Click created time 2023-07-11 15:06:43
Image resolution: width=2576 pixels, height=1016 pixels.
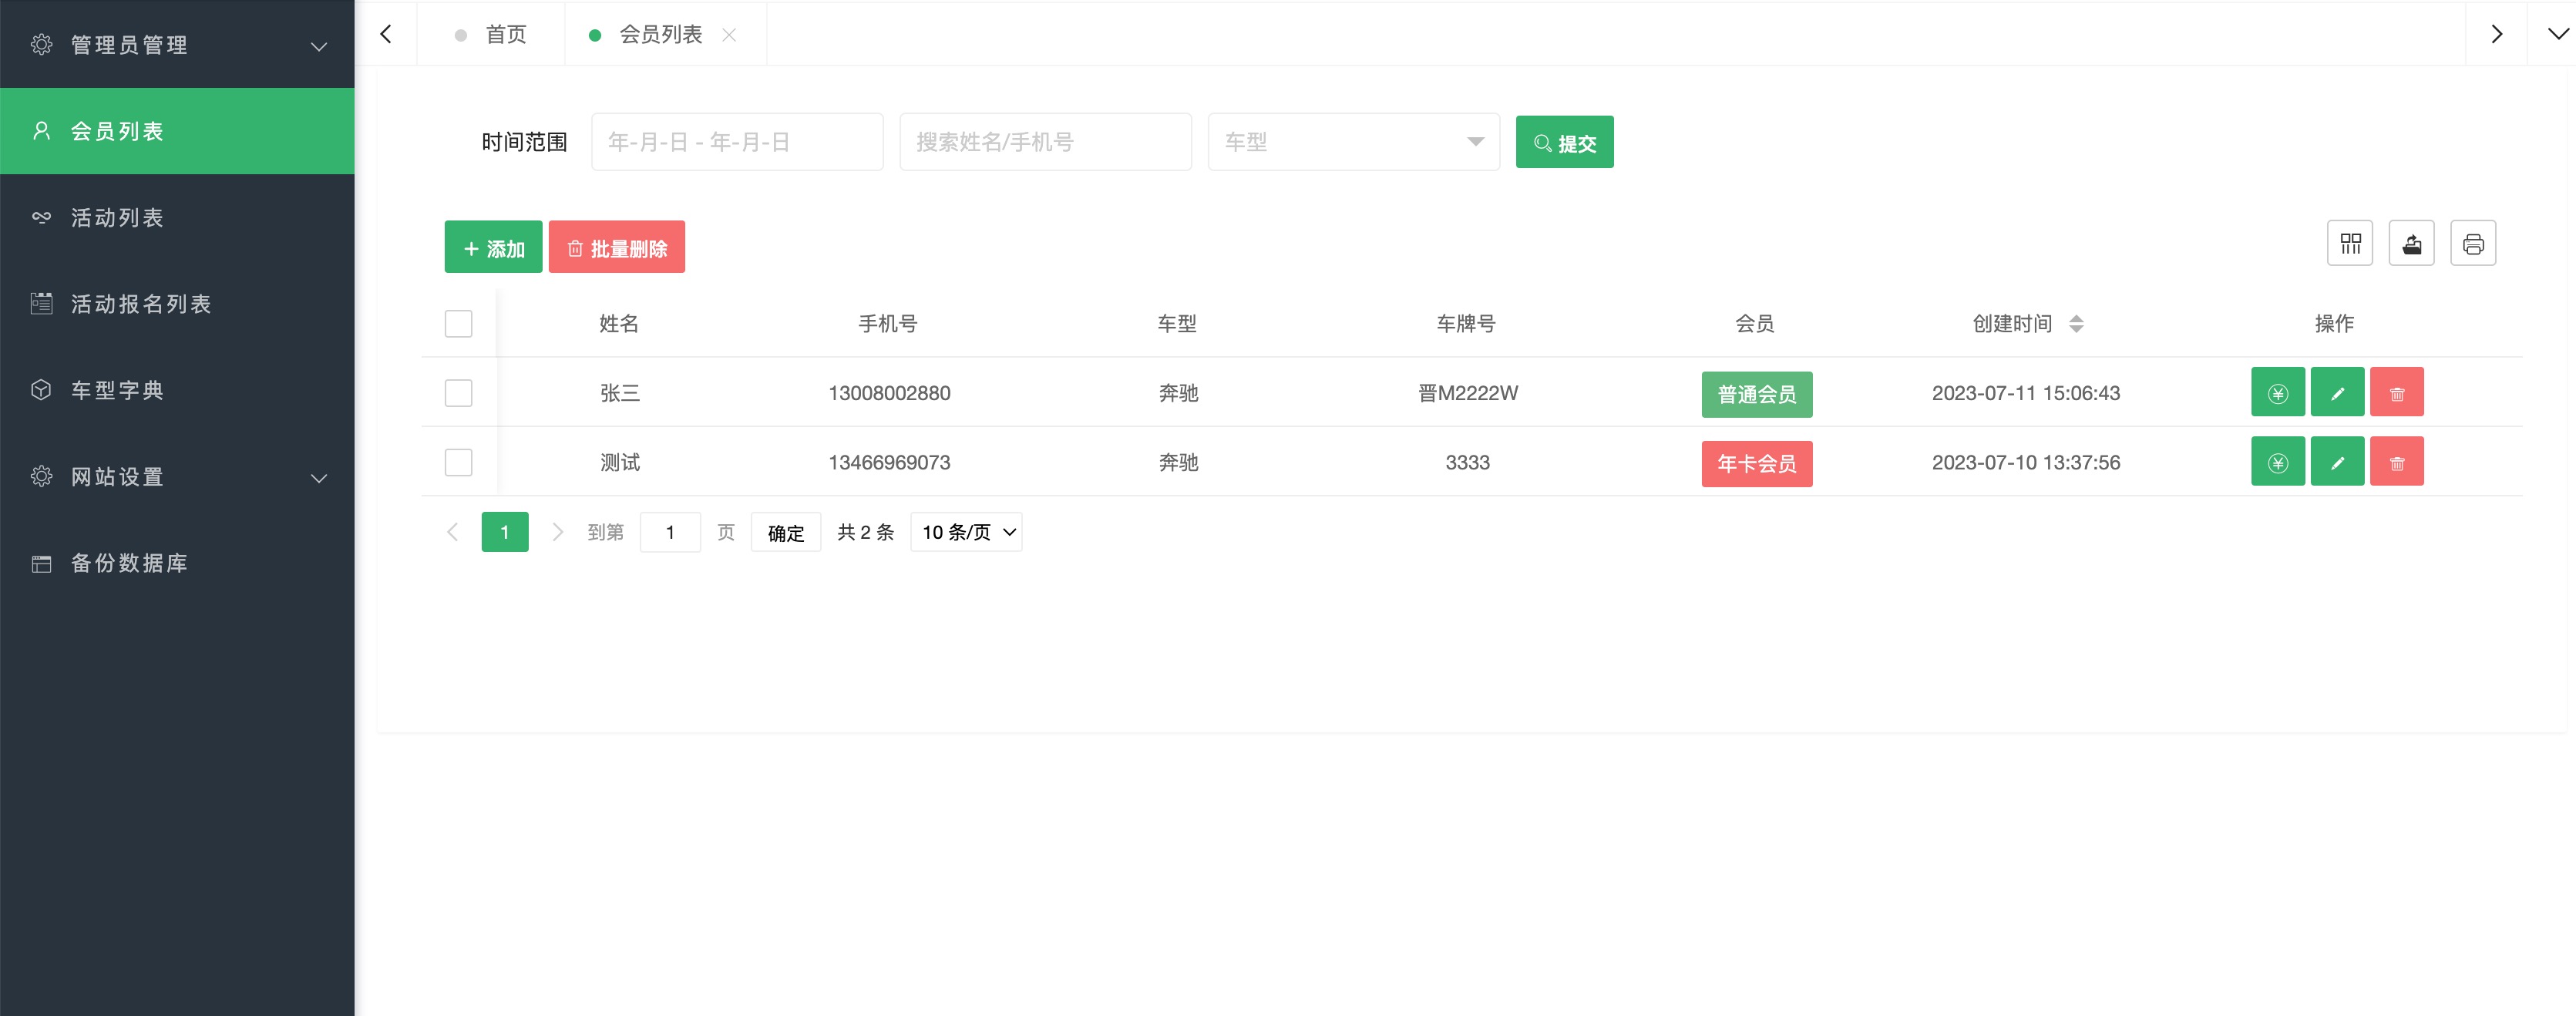[x=2025, y=393]
